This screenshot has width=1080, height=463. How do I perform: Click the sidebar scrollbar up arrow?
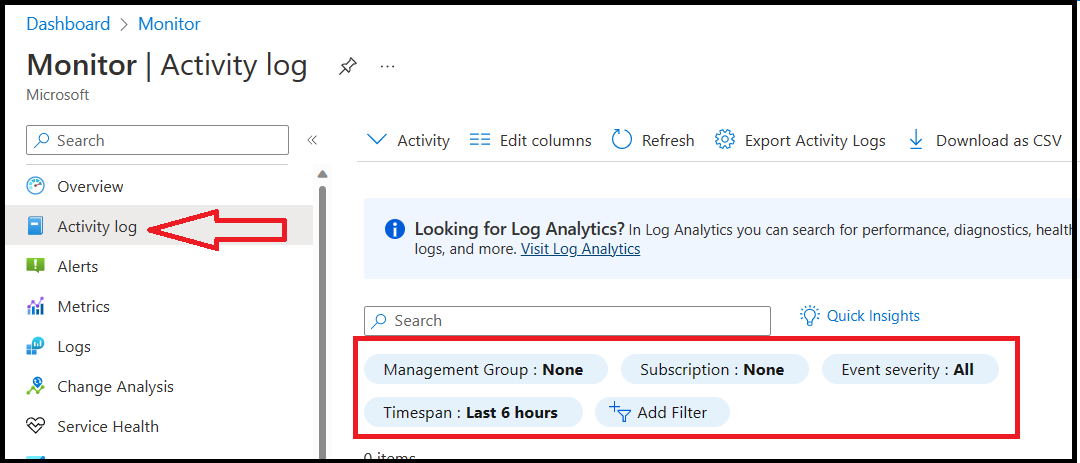[322, 175]
